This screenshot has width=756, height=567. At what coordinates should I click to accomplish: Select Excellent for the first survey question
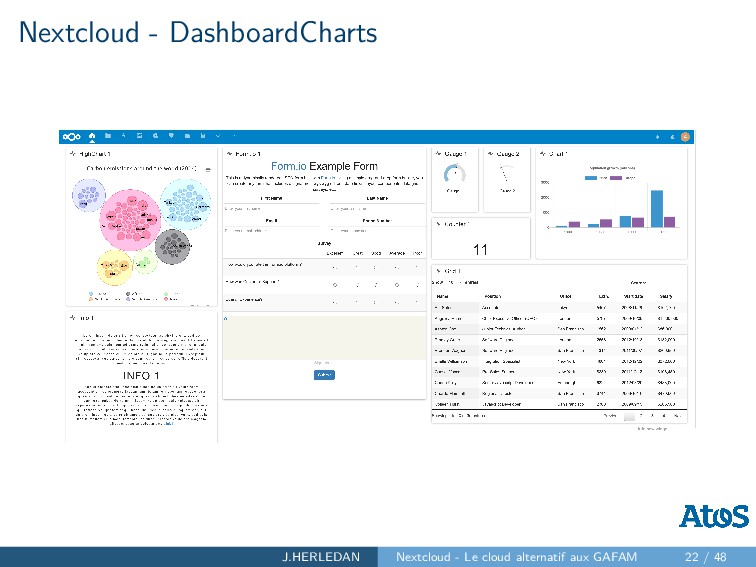click(335, 267)
